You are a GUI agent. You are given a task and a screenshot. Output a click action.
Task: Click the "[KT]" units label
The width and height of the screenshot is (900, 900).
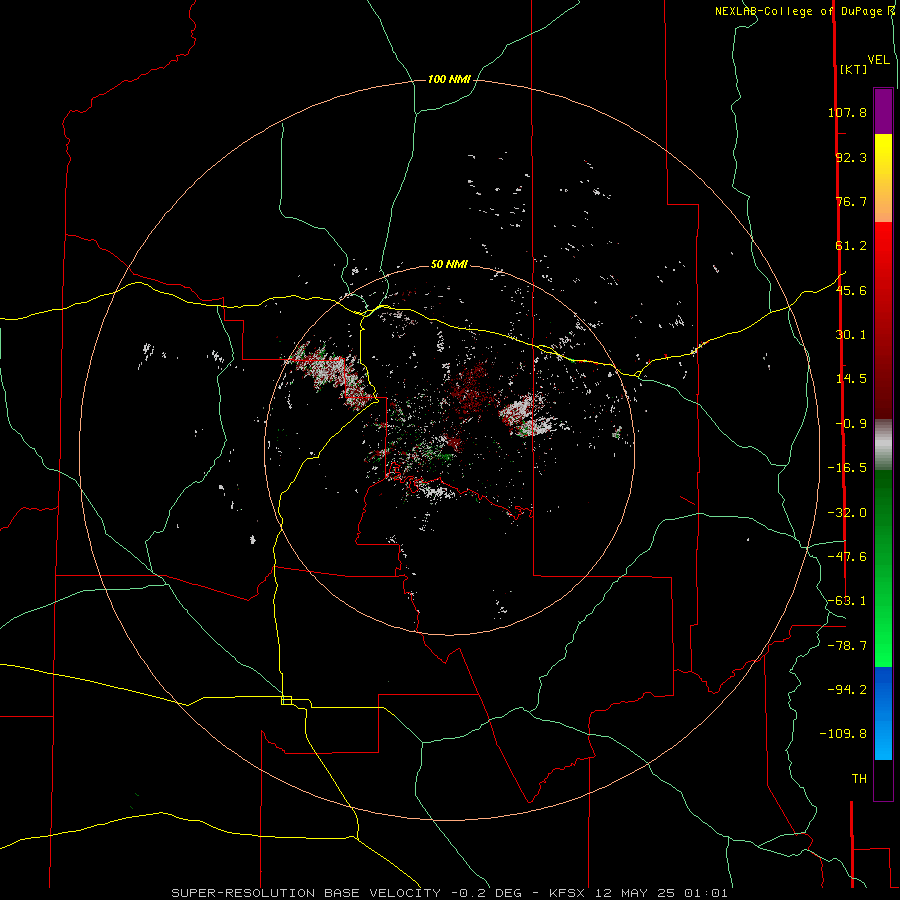pyautogui.click(x=854, y=69)
